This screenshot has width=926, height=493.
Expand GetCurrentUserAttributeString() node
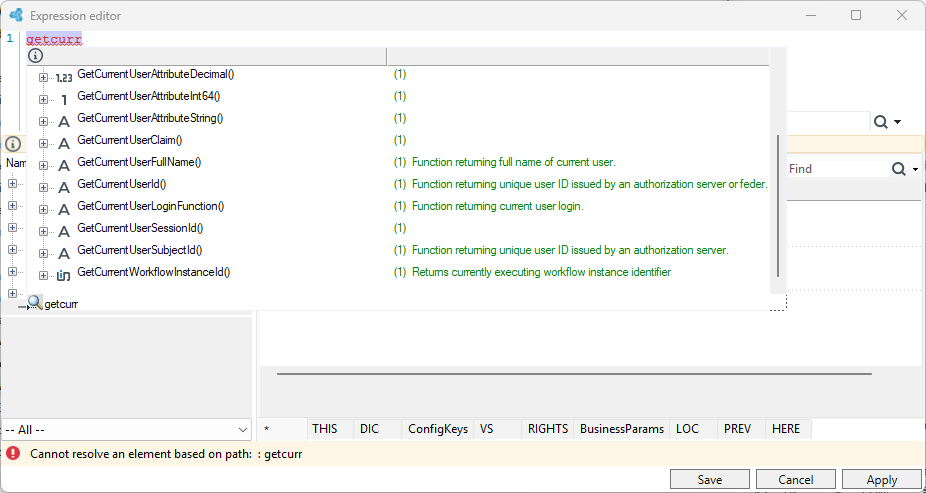pos(43,121)
